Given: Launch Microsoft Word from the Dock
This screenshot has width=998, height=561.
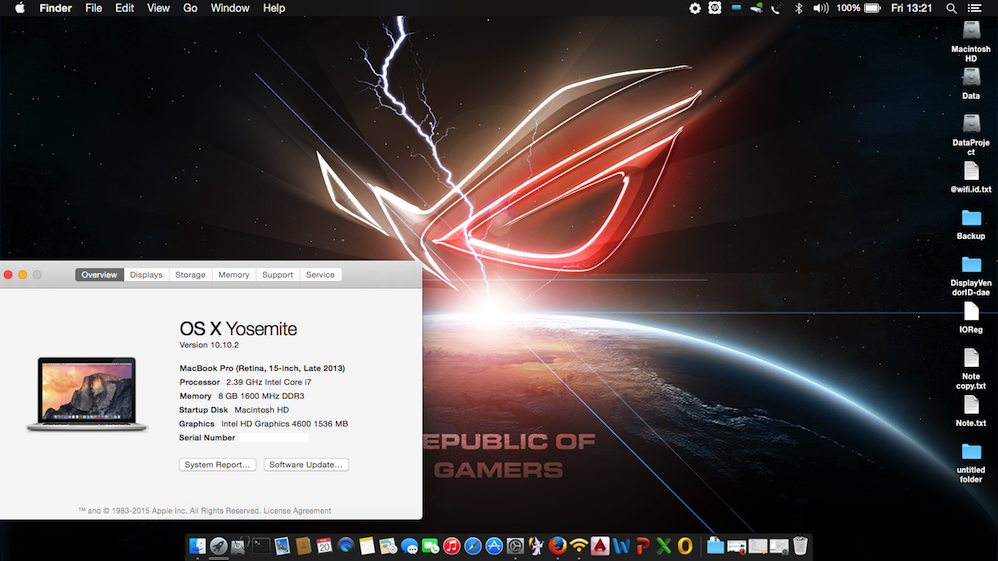Looking at the screenshot, I should [x=621, y=546].
